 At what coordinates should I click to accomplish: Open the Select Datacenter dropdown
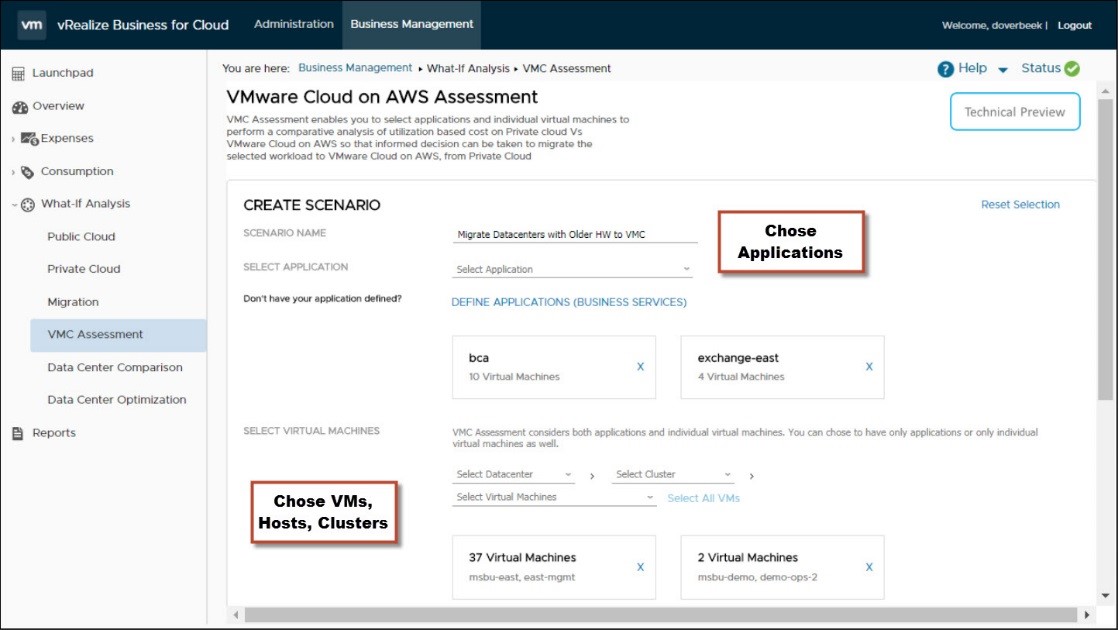point(513,474)
